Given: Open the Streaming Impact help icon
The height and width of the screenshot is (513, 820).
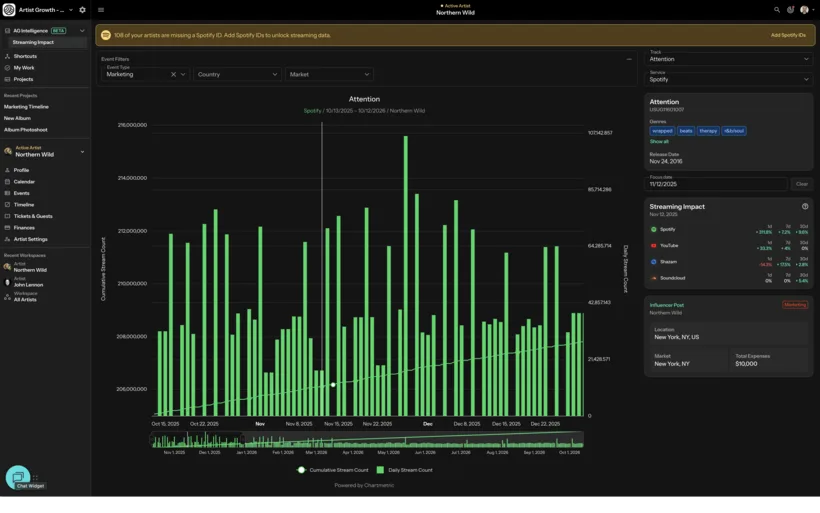Looking at the screenshot, I should coord(805,207).
